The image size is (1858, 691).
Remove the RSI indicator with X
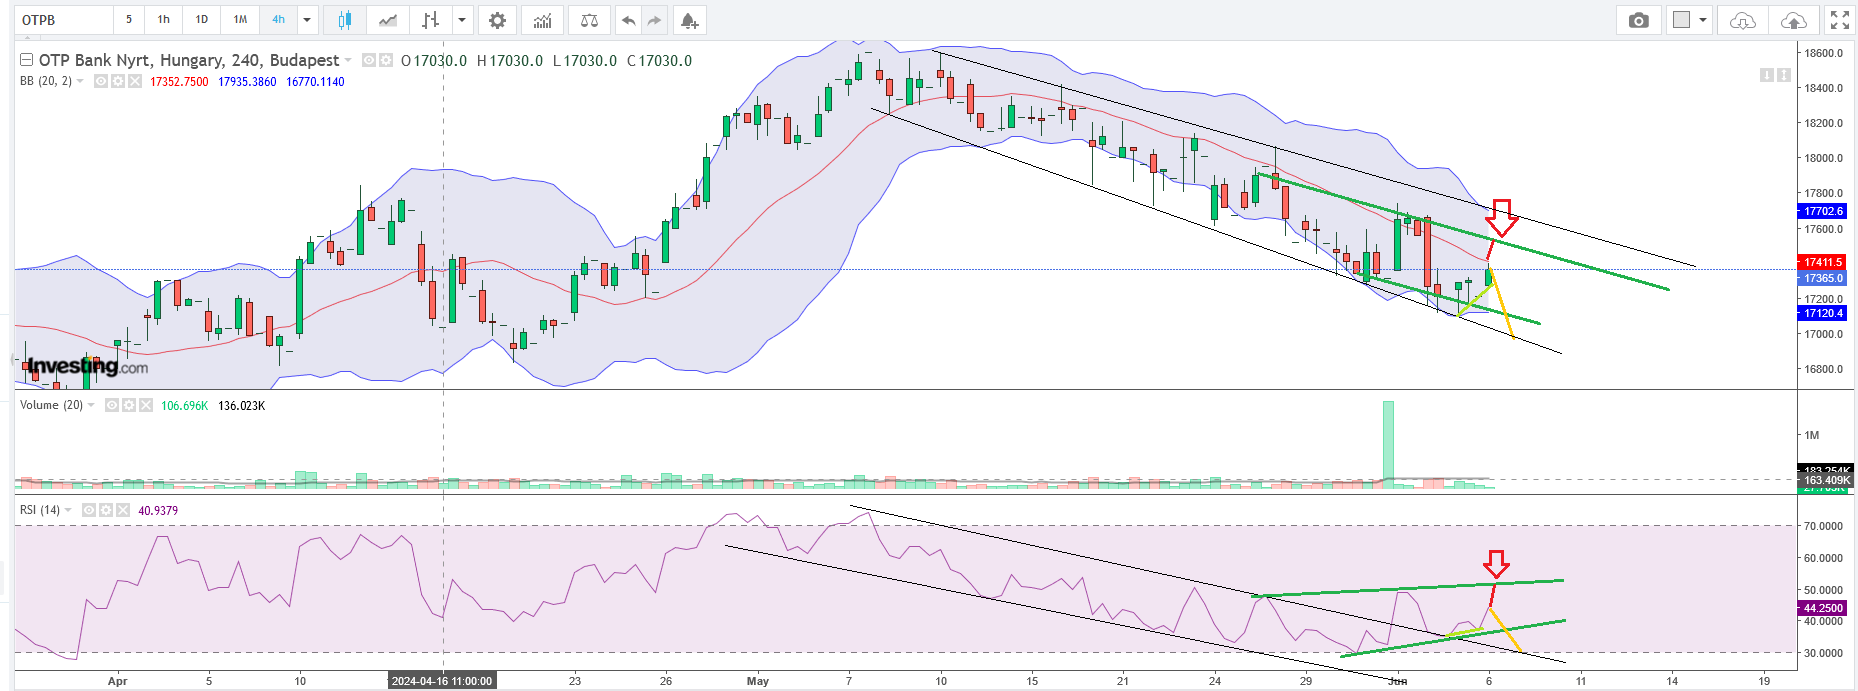123,510
